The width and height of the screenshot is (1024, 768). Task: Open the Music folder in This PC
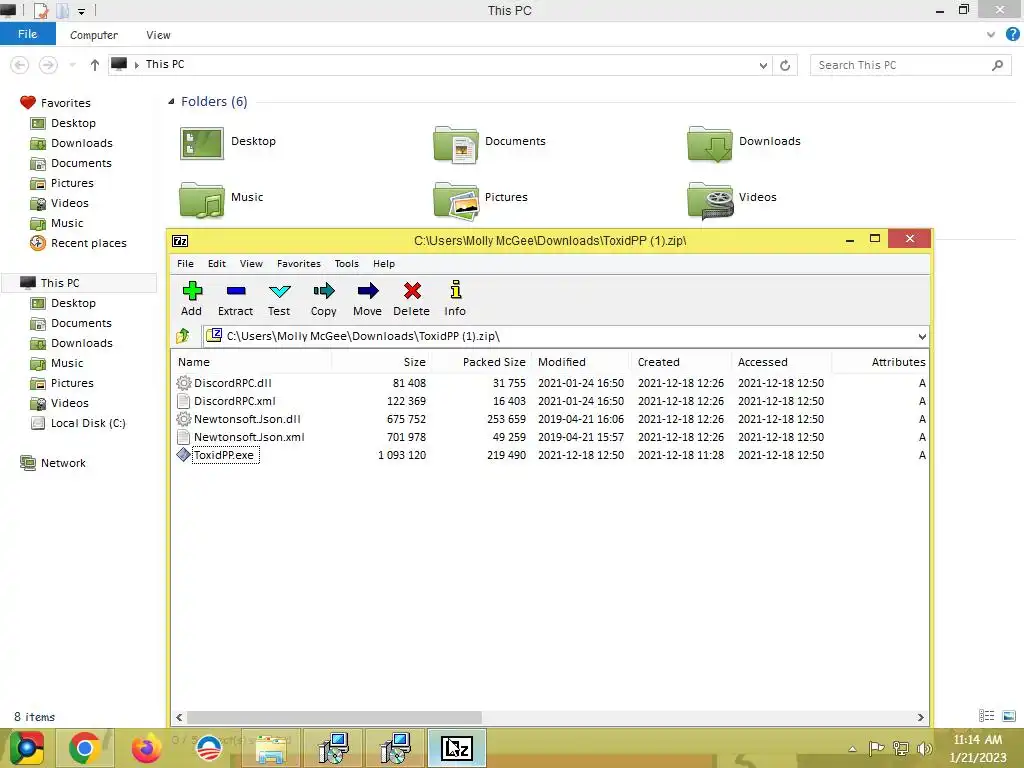pyautogui.click(x=221, y=199)
